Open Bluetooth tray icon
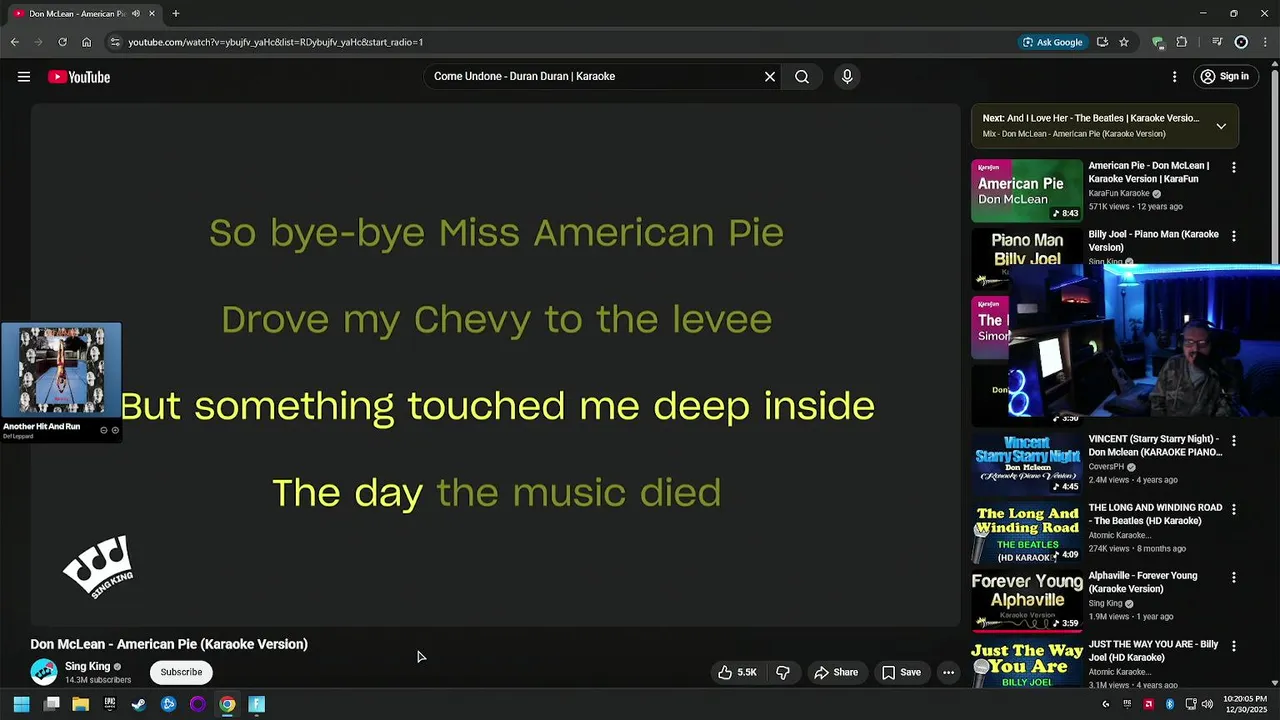The image size is (1280, 720). [x=1169, y=704]
